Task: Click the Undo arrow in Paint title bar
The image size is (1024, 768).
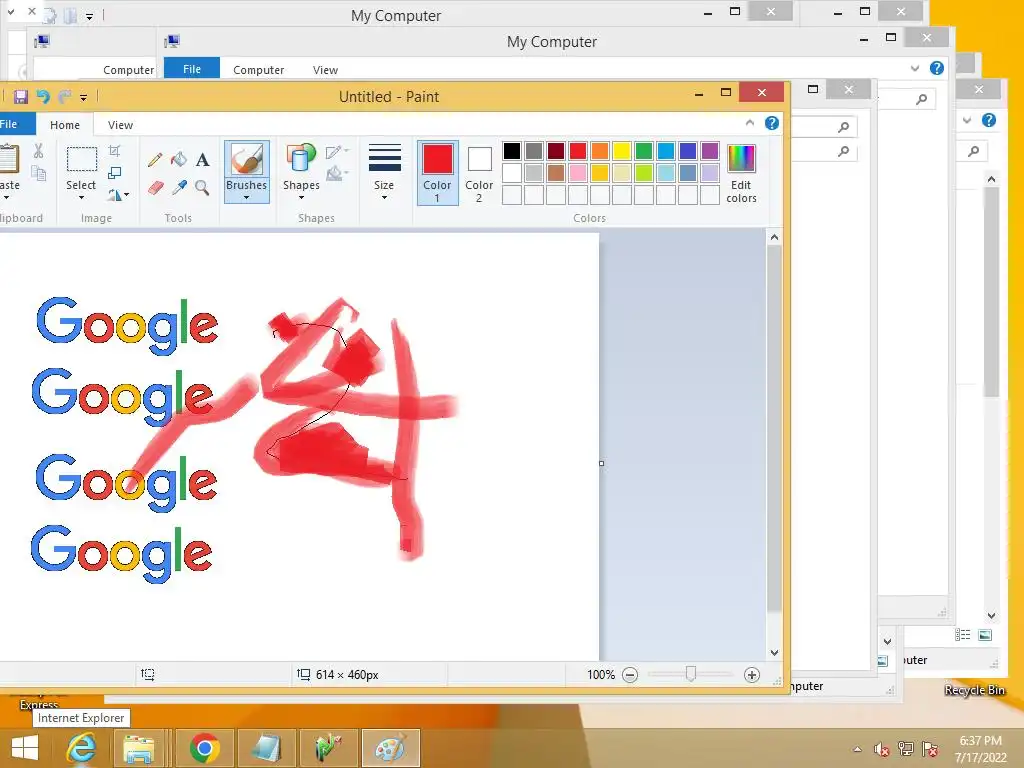Action: (x=43, y=97)
